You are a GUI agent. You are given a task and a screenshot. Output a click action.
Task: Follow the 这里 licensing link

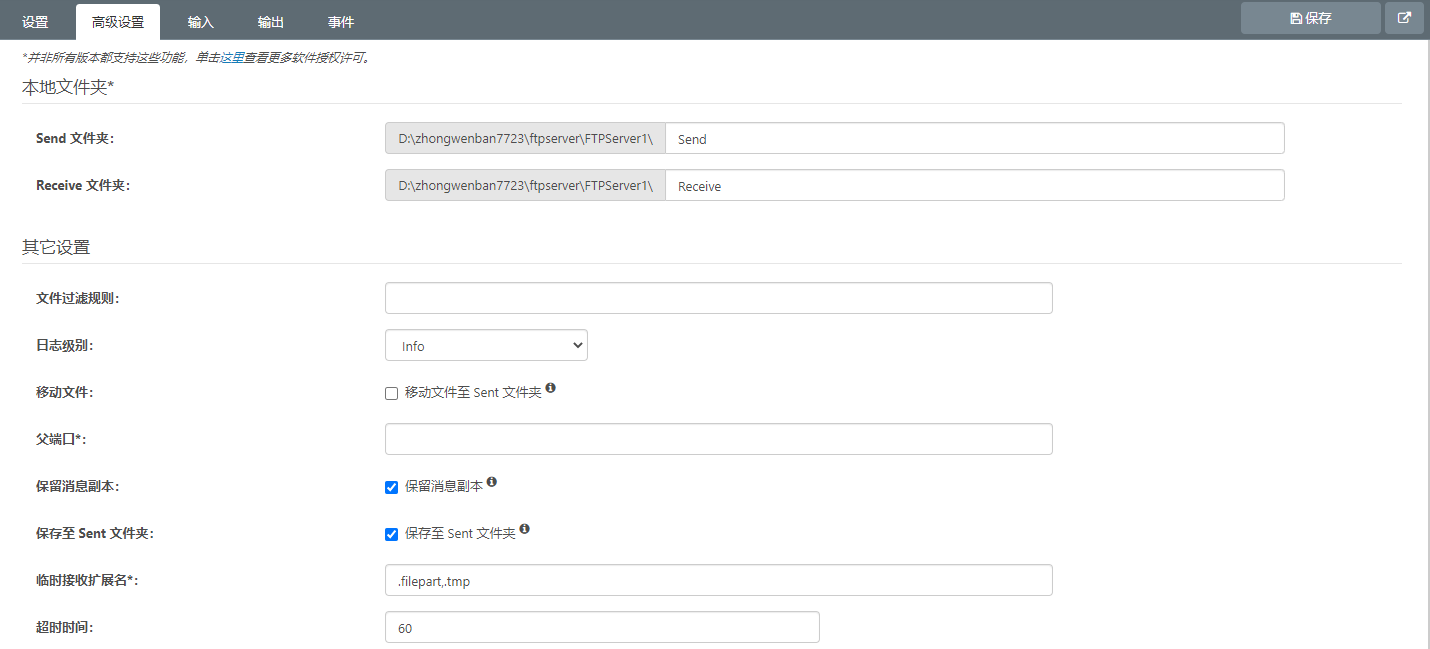click(232, 58)
